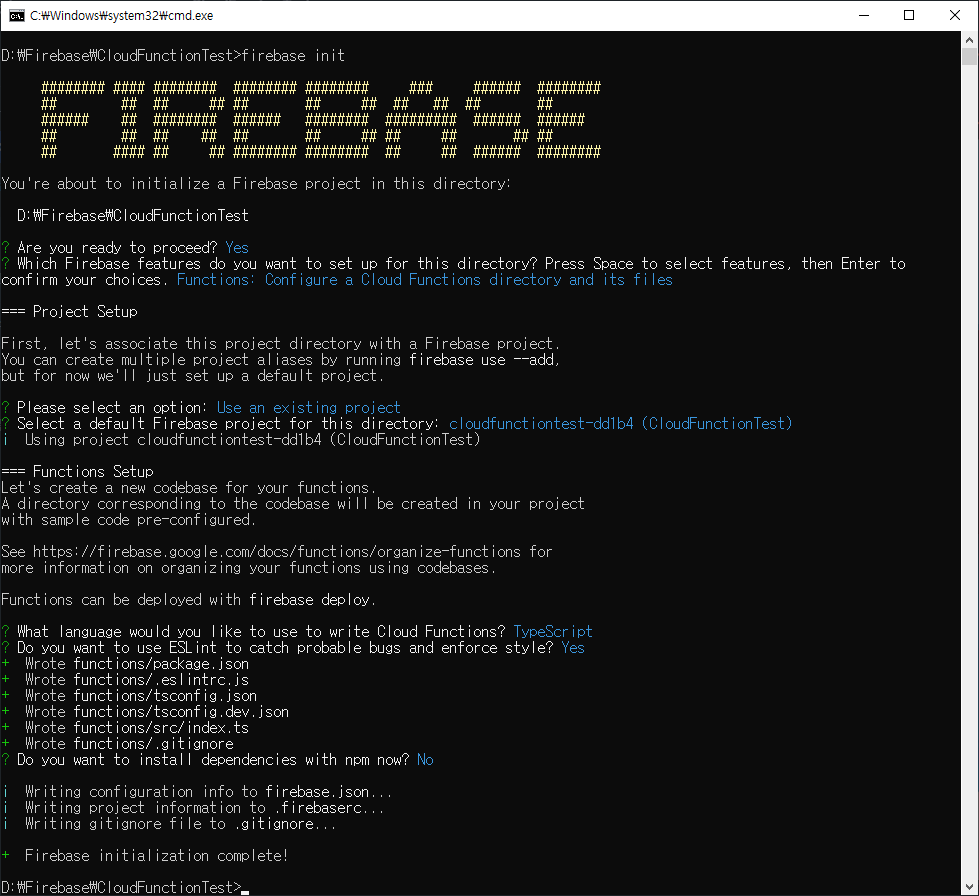Viewport: 979px width, 896px height.
Task: Click 'Wrote functions/tsconfig.json' line
Action: (x=129, y=696)
